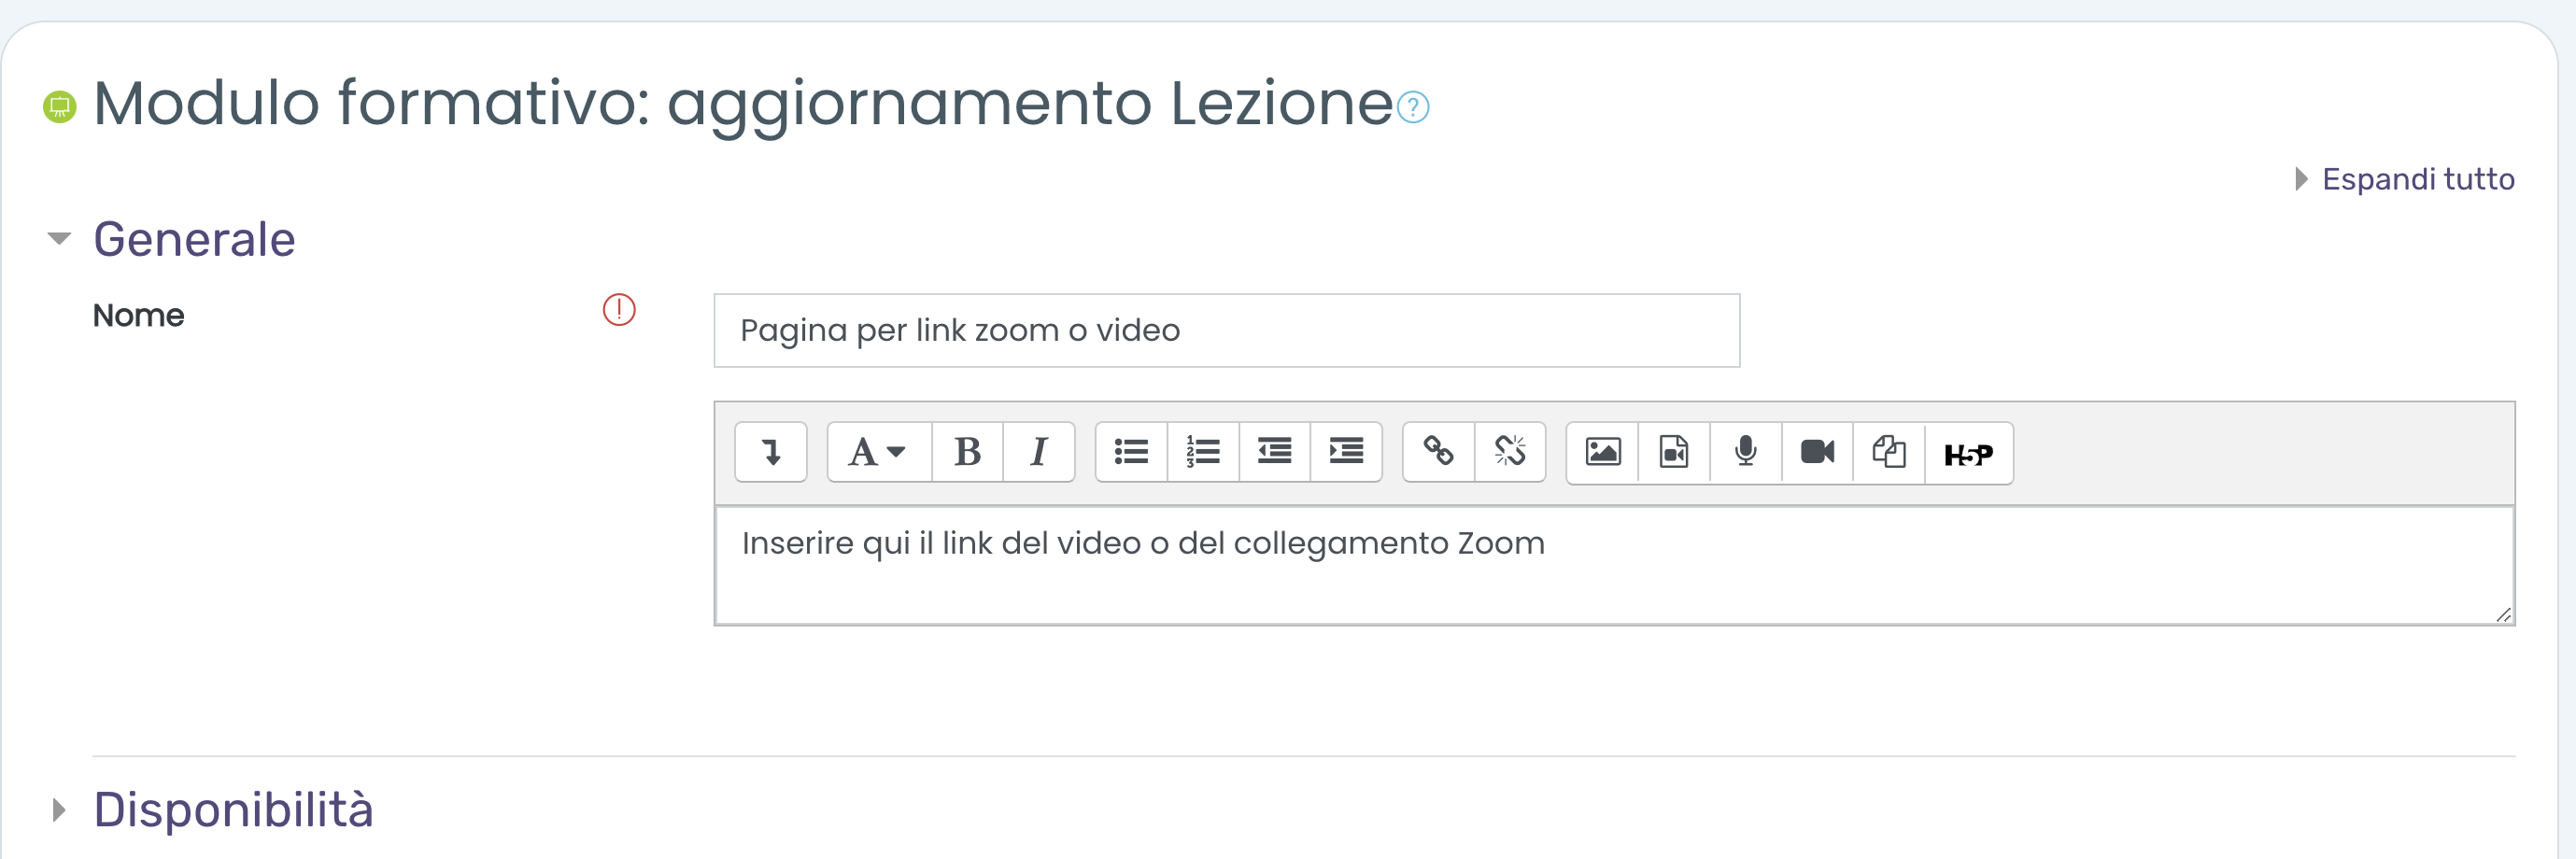The width and height of the screenshot is (2576, 859).
Task: Click the outdent button
Action: (x=1275, y=452)
